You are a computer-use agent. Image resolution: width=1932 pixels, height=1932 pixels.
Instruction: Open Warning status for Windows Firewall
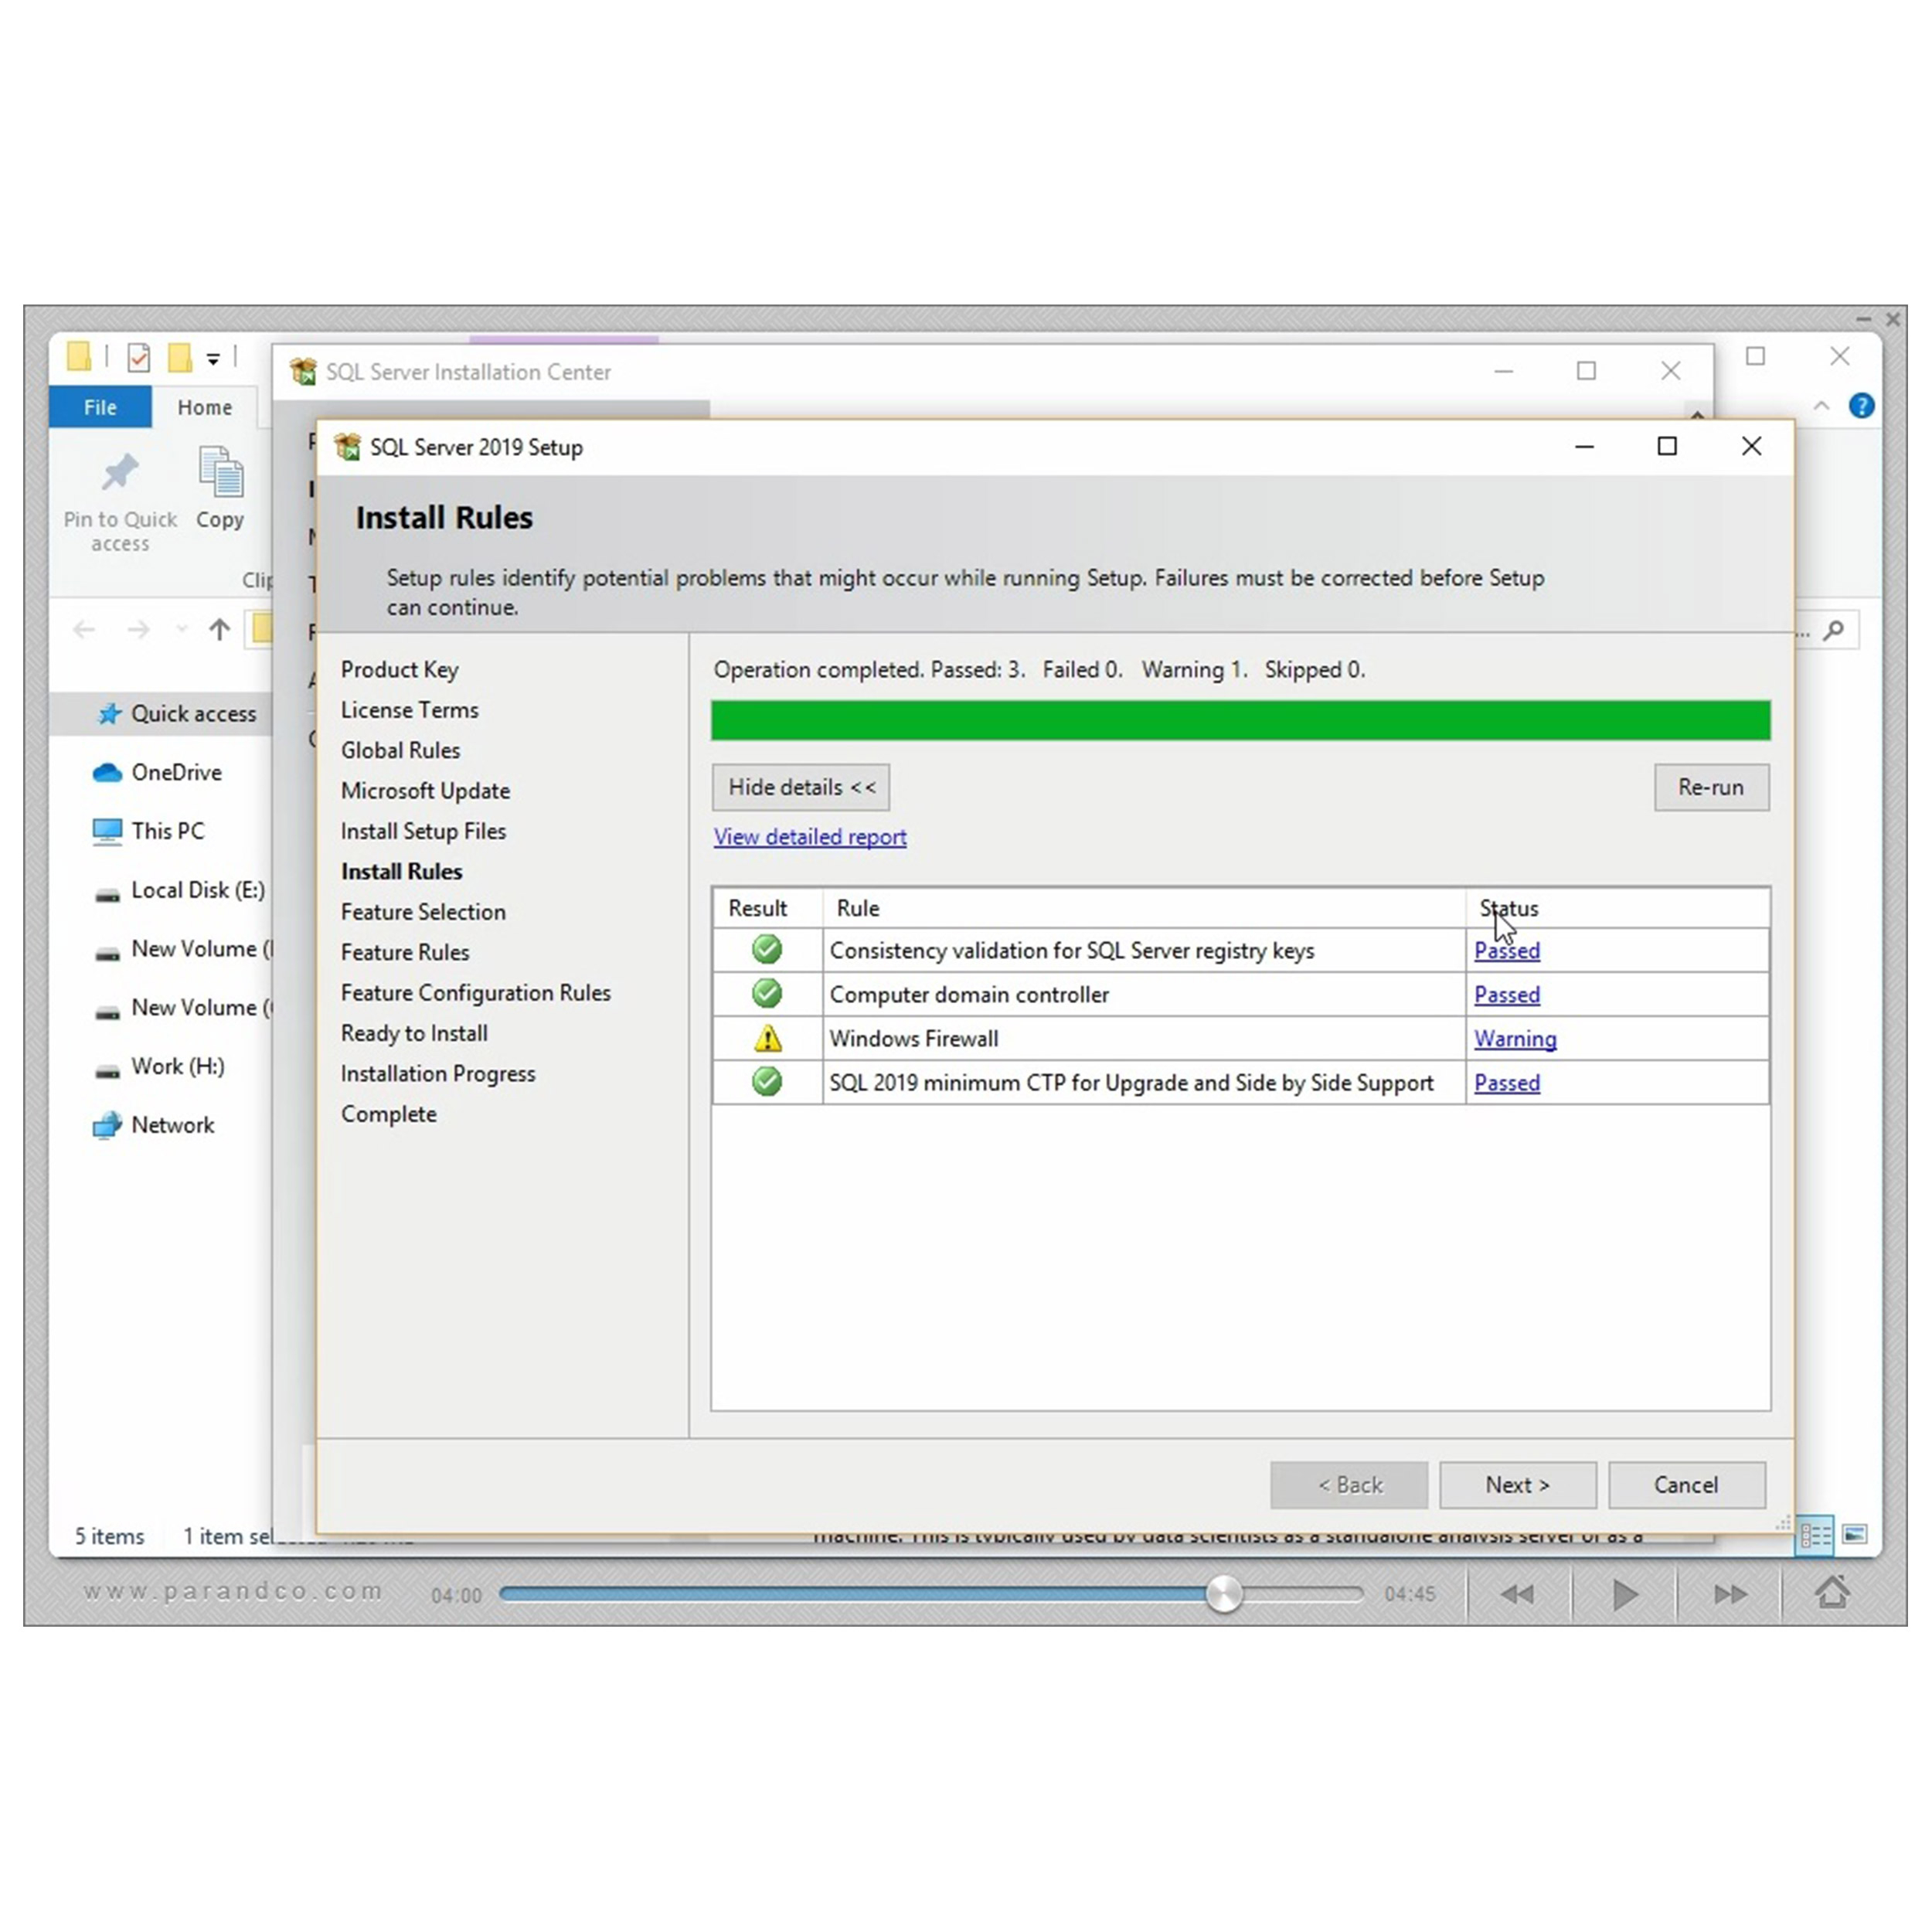(1515, 1039)
